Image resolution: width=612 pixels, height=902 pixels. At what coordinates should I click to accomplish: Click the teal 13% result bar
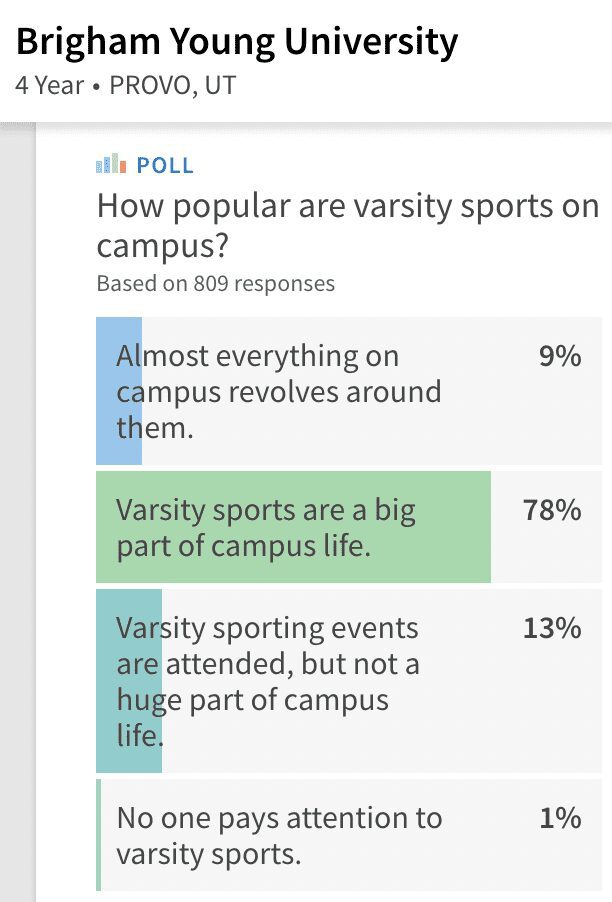129,681
